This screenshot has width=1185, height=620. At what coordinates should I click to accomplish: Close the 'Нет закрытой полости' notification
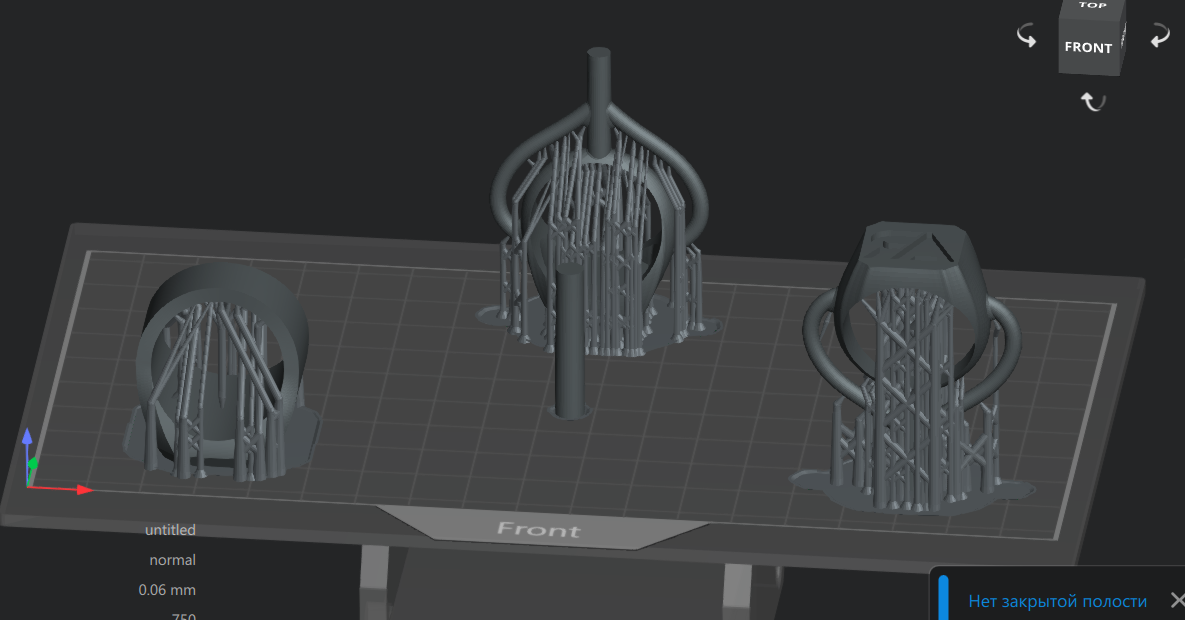click(x=1177, y=600)
